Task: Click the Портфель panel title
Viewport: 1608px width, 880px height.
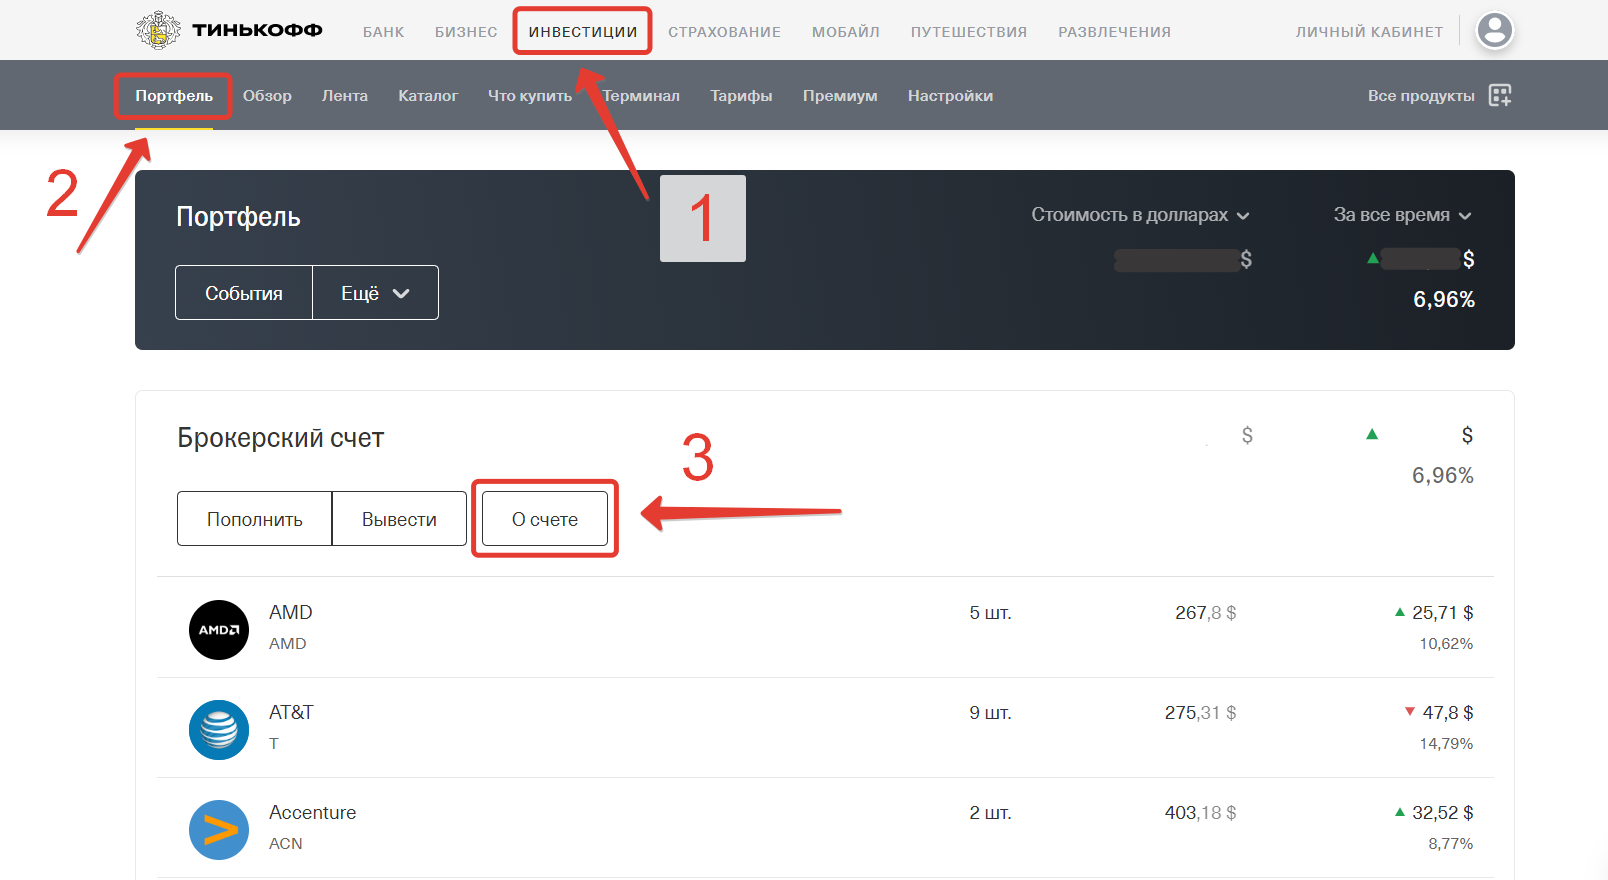Action: click(x=238, y=218)
